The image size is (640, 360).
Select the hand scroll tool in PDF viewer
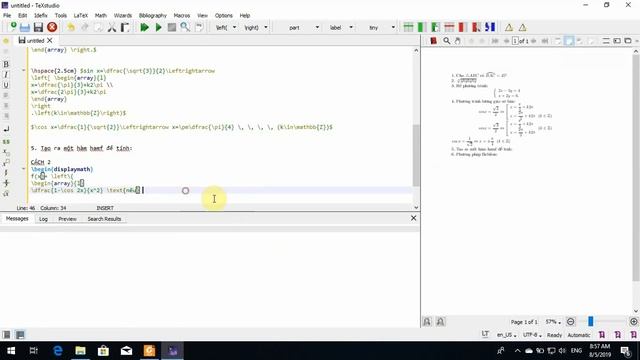pos(458,41)
